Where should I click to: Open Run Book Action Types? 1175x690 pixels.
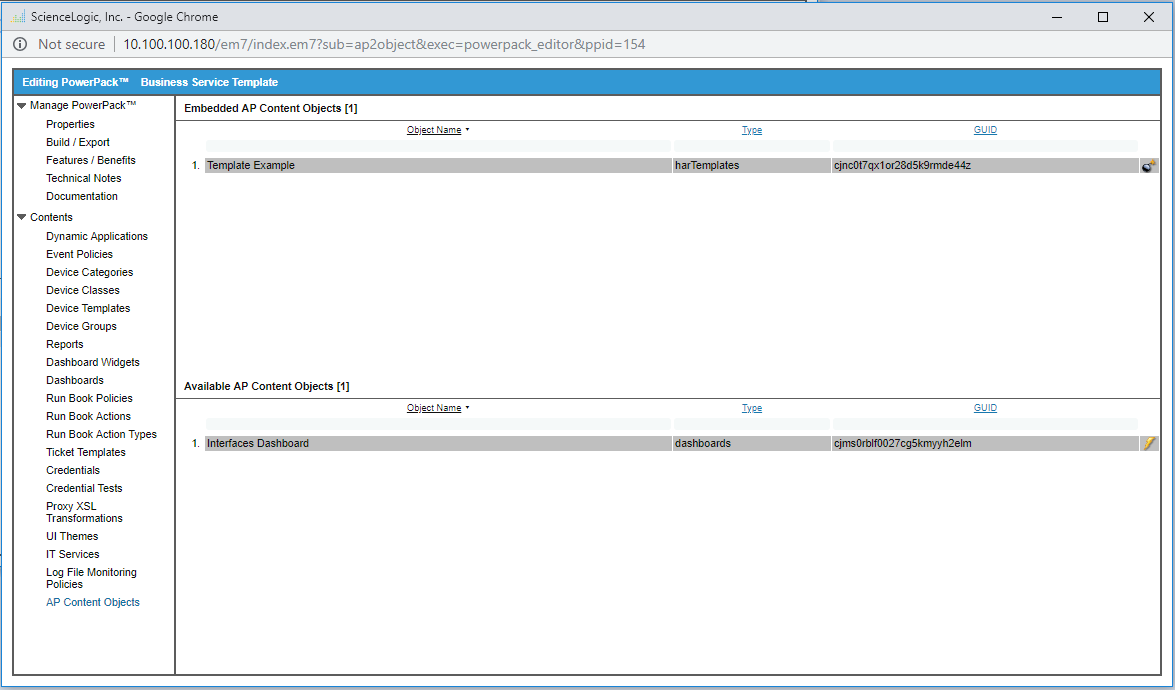tap(101, 434)
